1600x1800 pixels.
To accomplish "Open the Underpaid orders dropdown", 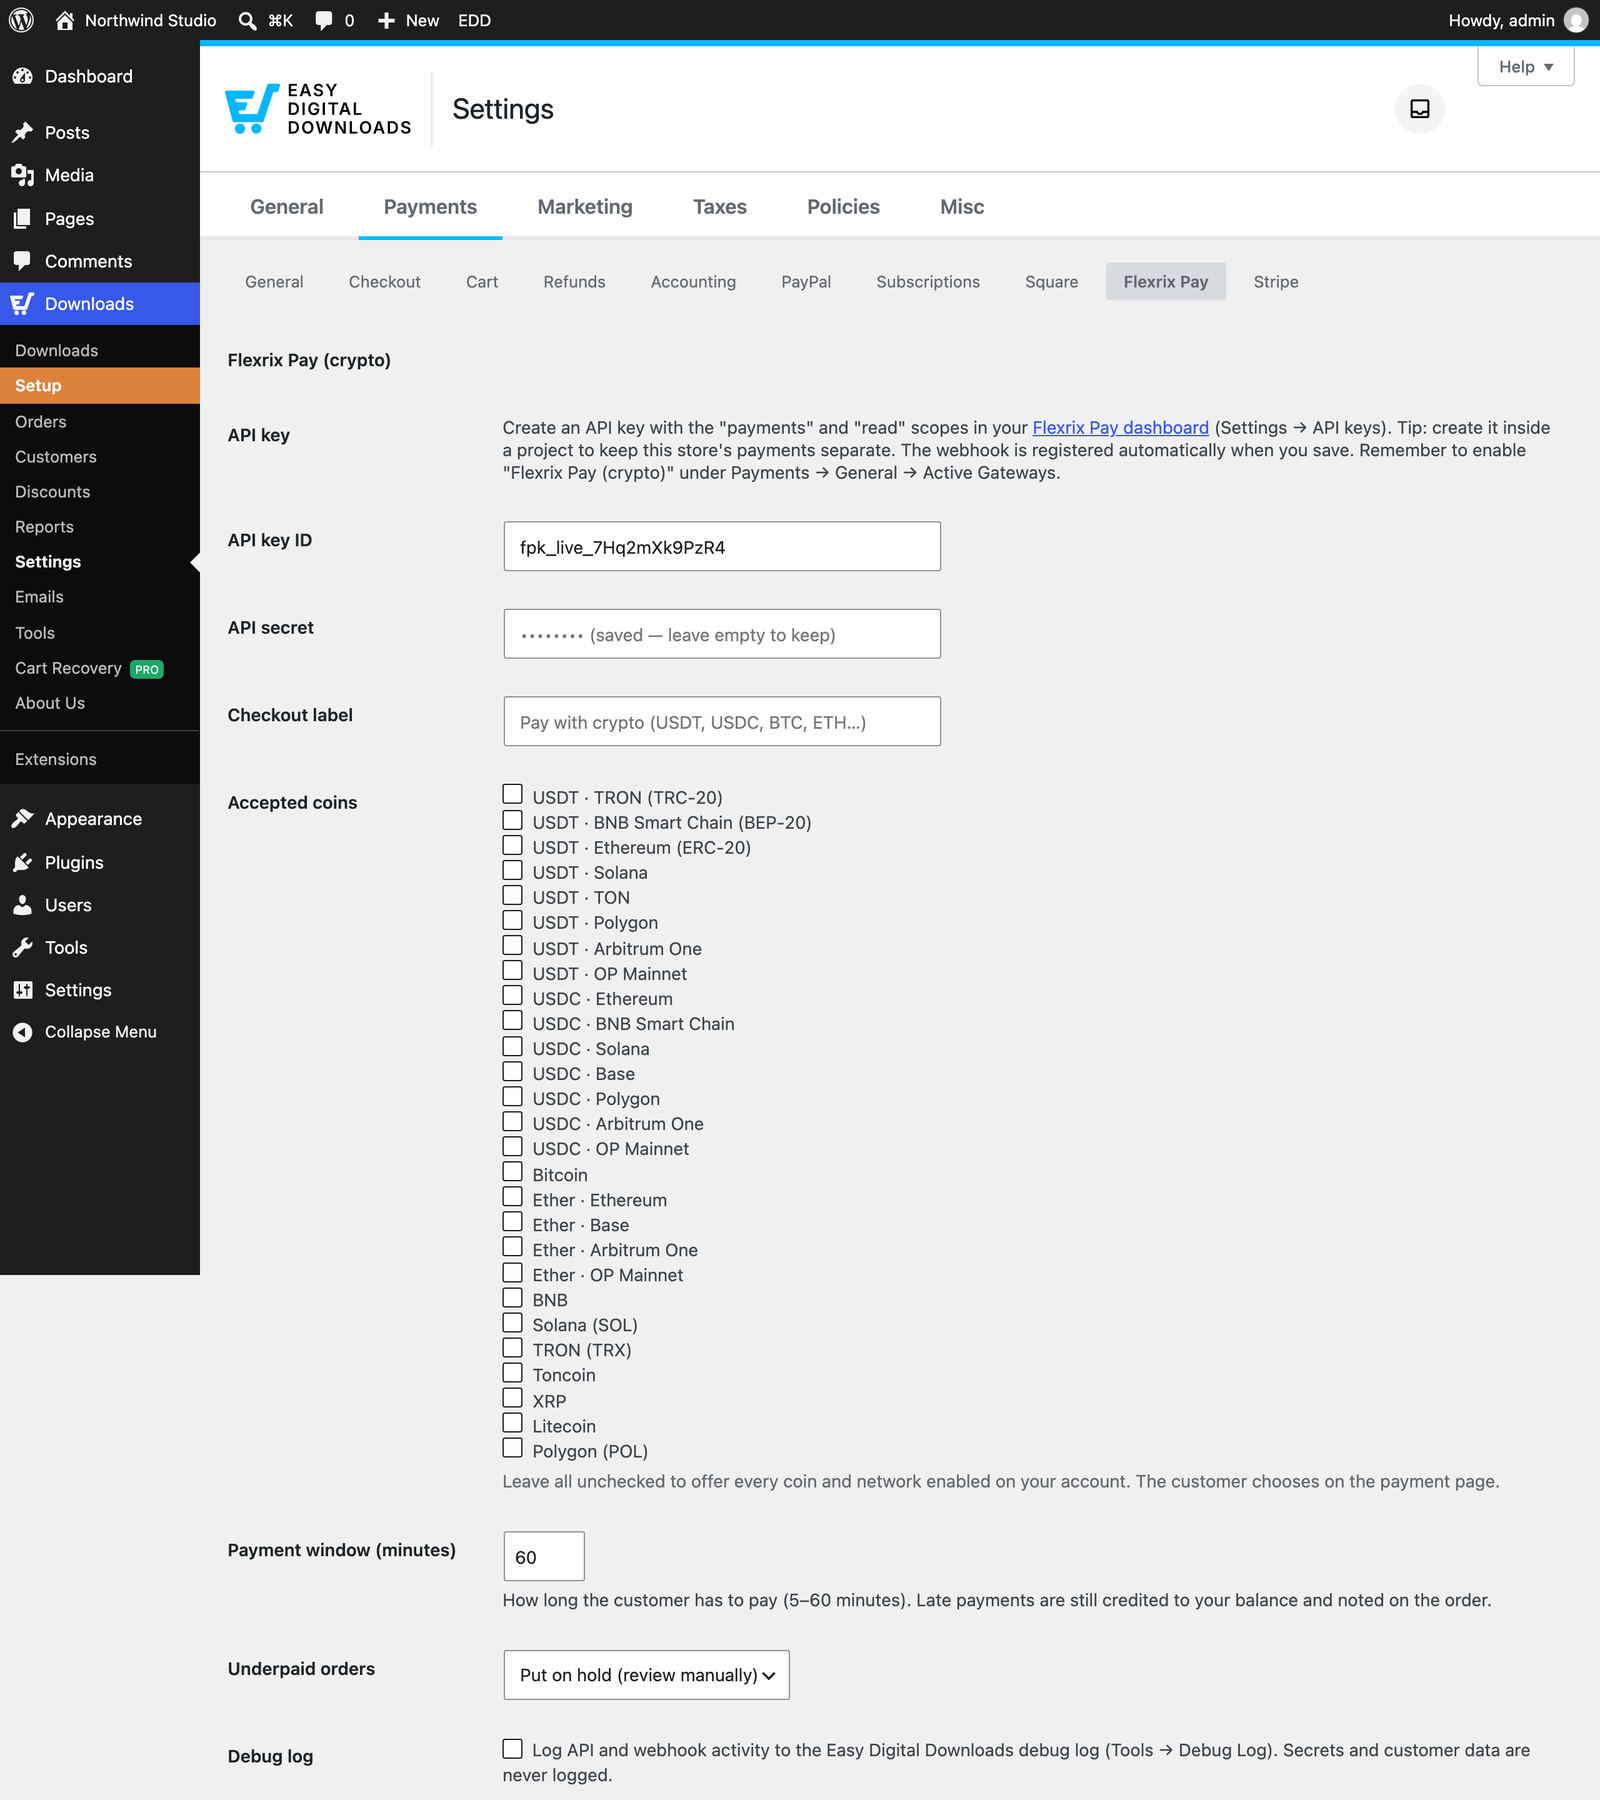I will click(647, 1675).
